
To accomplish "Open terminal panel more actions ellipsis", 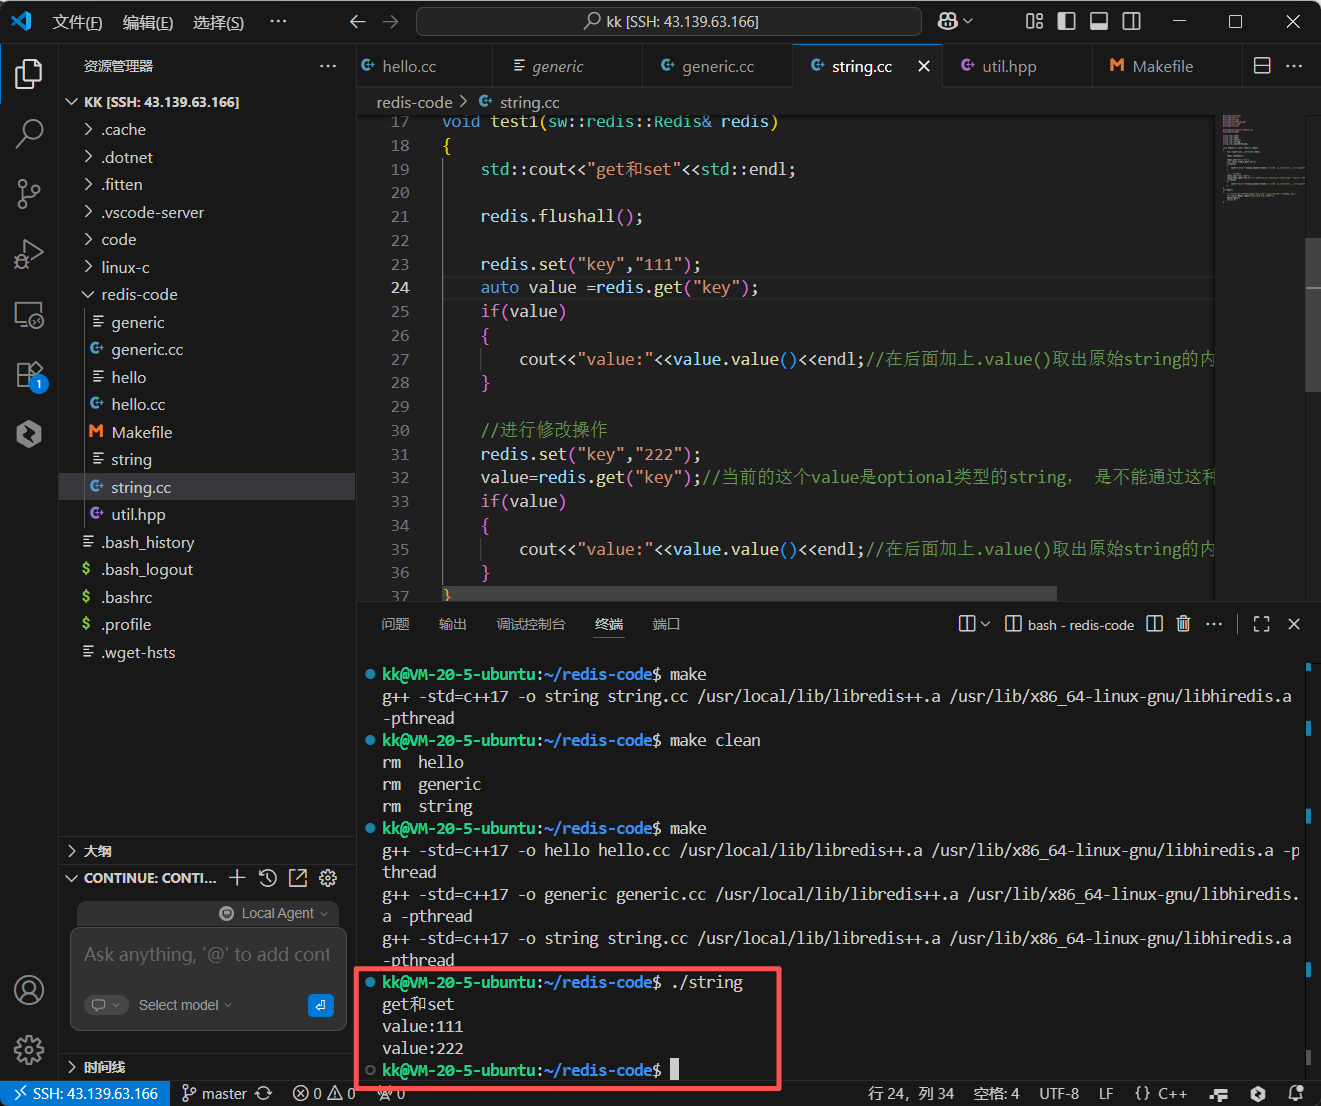I will (1214, 624).
